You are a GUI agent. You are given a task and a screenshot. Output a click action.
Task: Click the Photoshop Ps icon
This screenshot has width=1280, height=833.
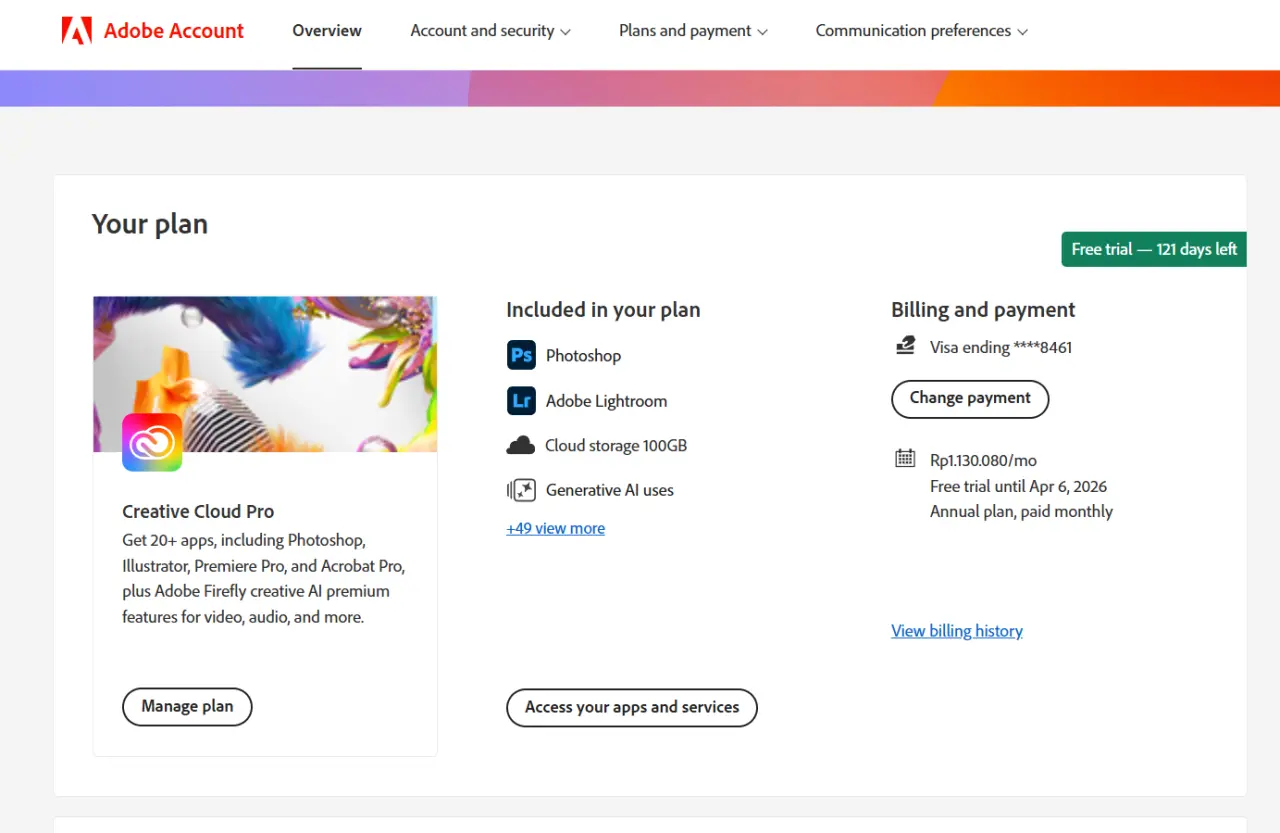pyautogui.click(x=521, y=355)
